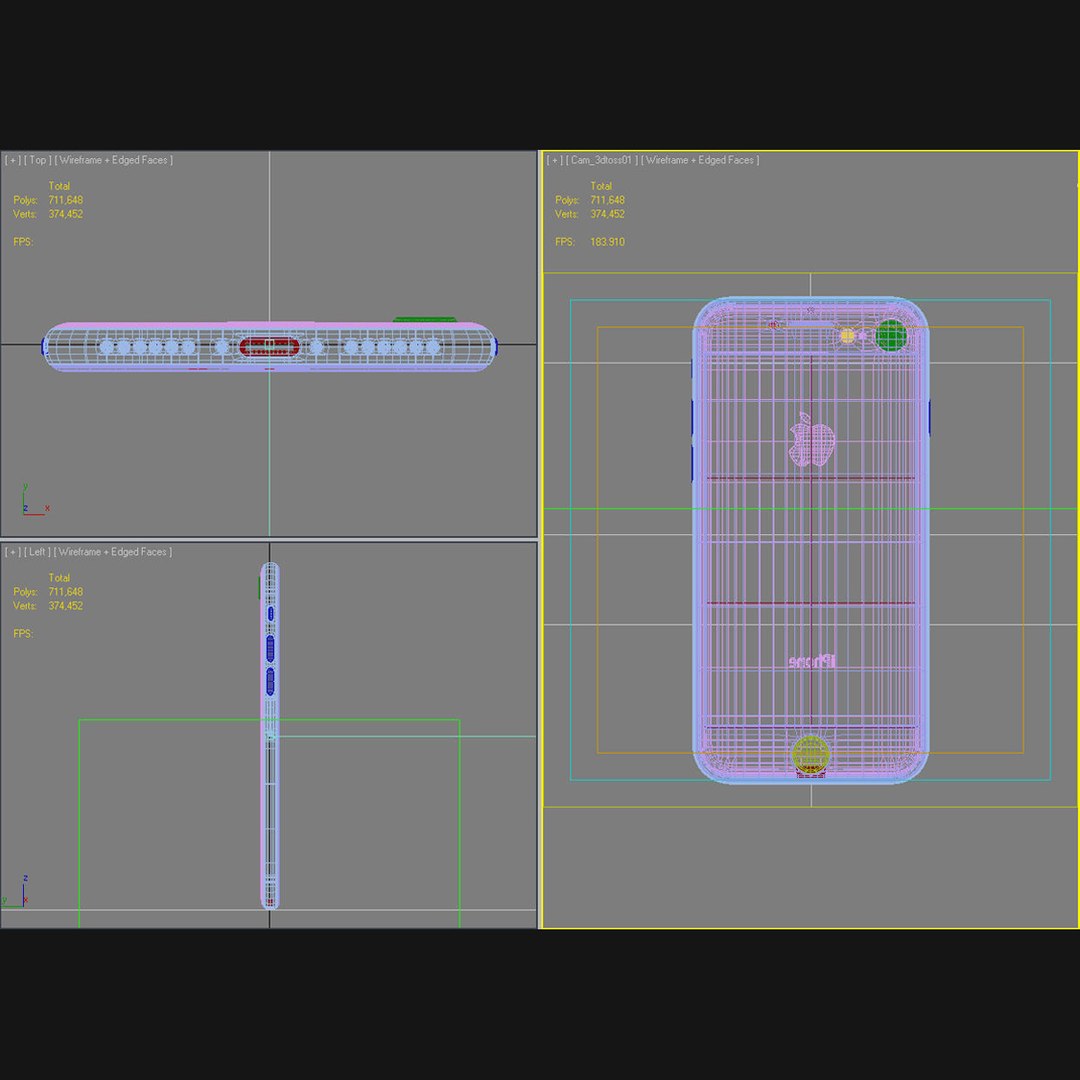The height and width of the screenshot is (1080, 1080).
Task: Open Top viewport's Wireframe + Edged Faces shading menu
Action: click(114, 160)
